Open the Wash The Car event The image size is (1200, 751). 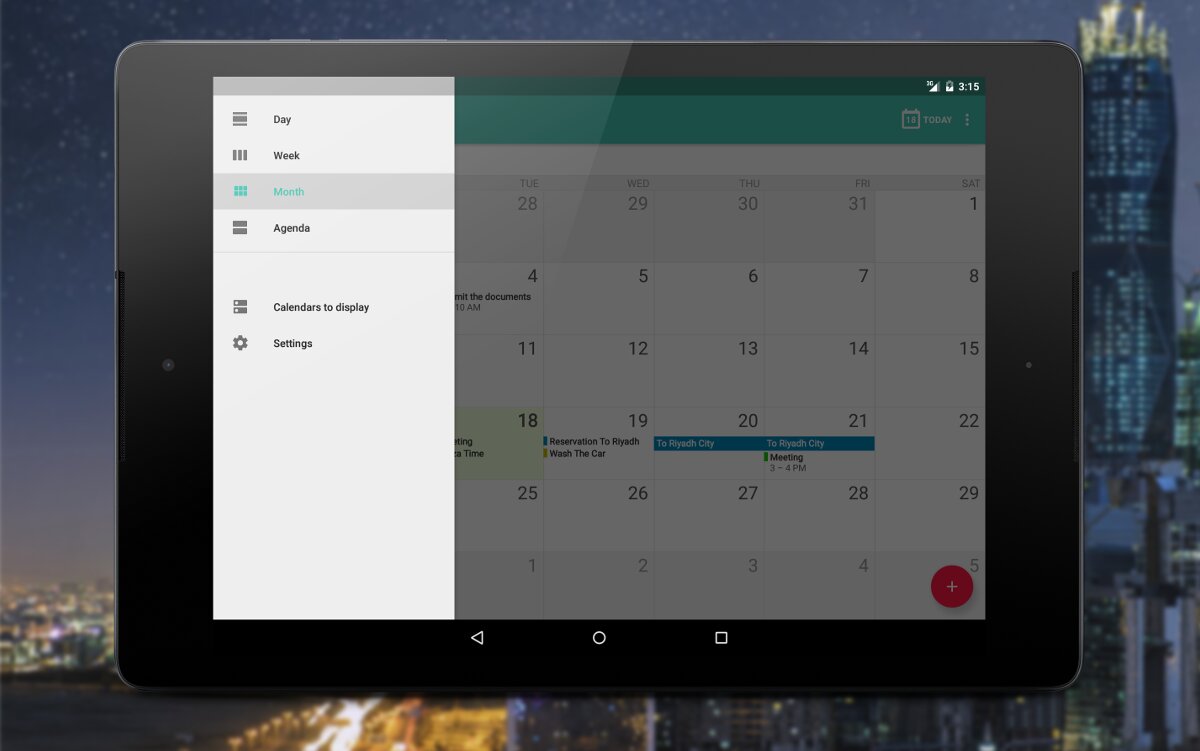(x=578, y=454)
